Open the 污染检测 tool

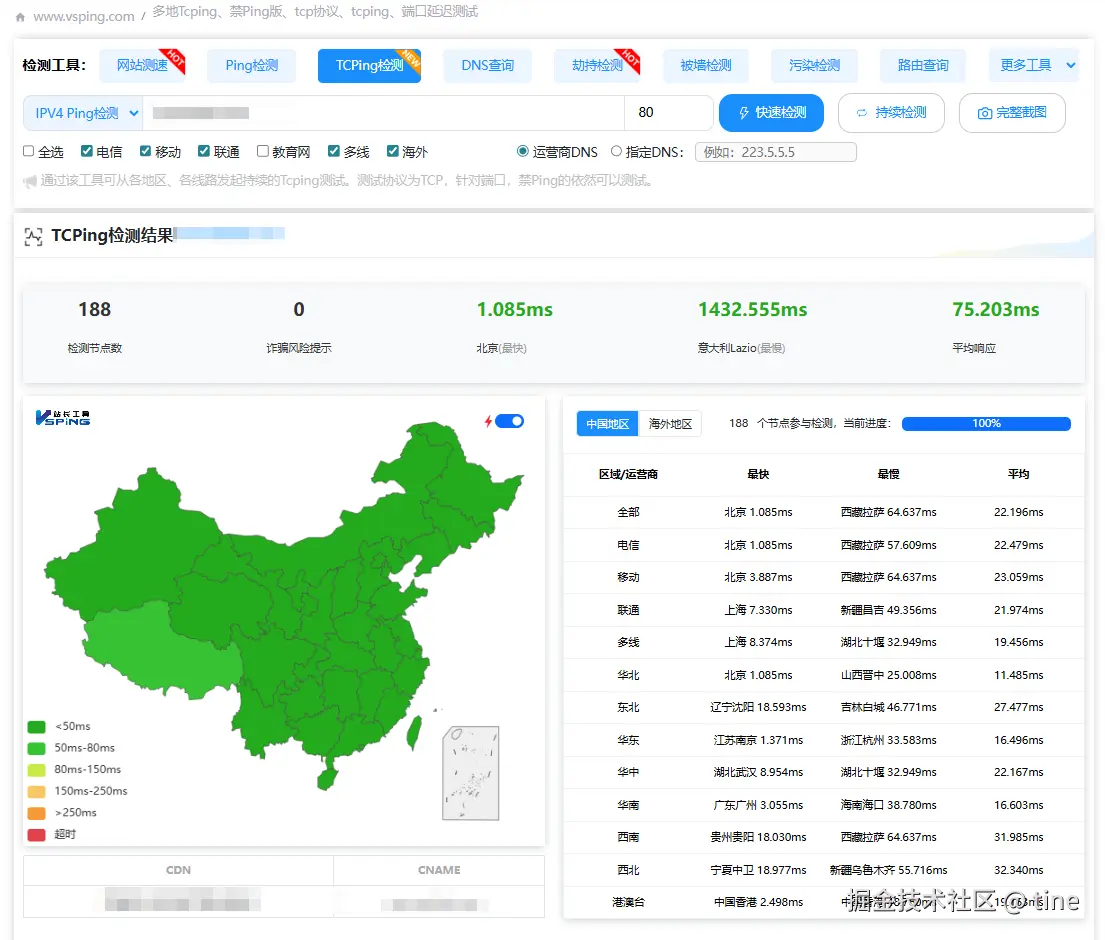(814, 66)
